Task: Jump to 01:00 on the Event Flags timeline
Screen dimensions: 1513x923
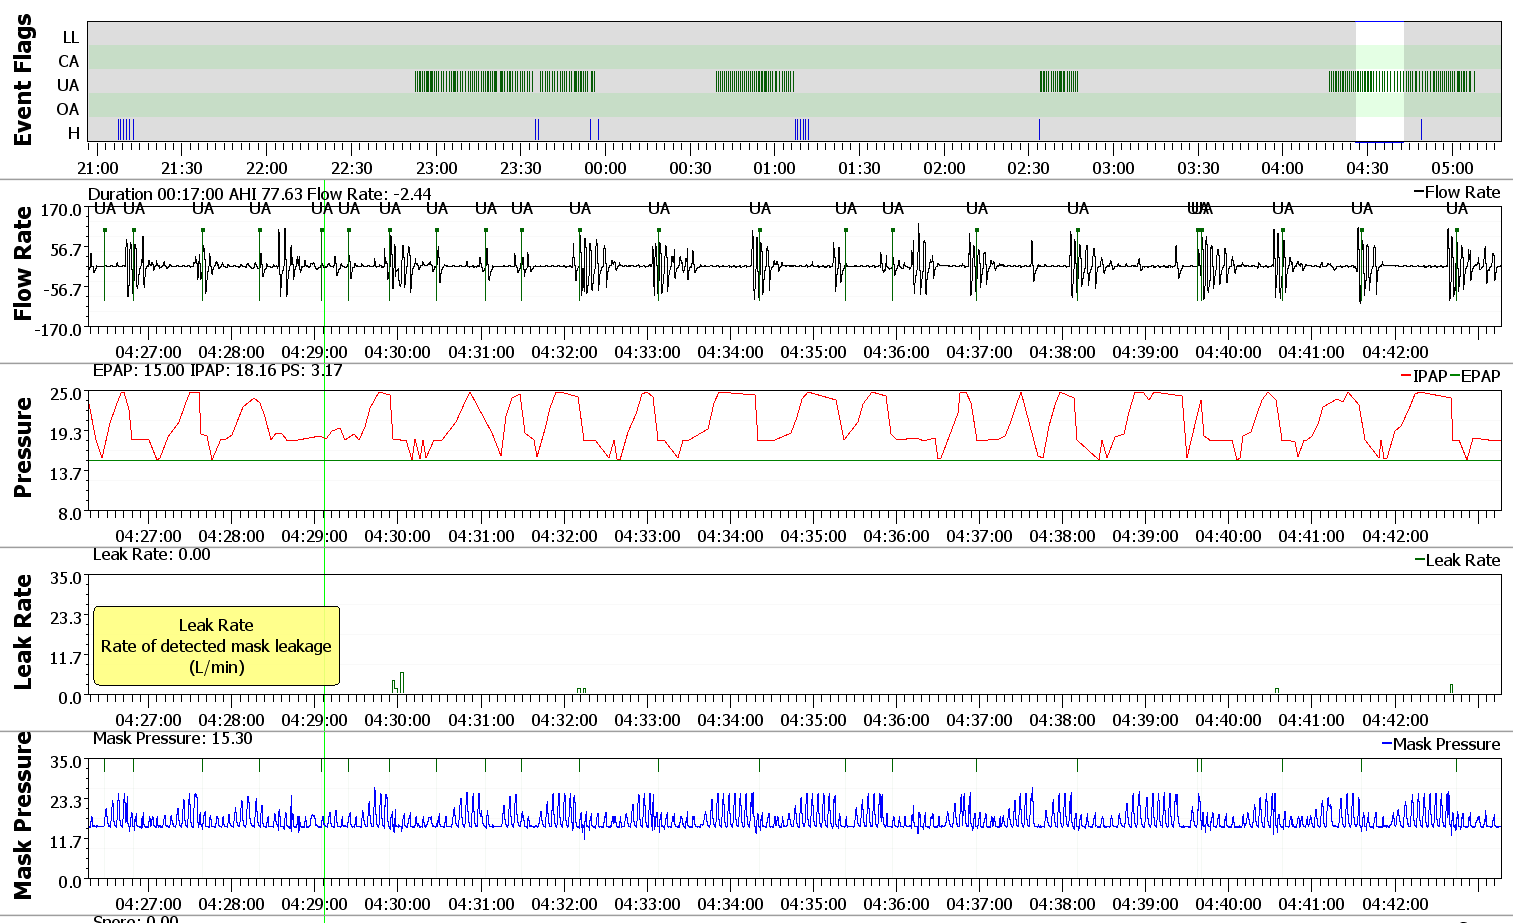Action: pyautogui.click(x=775, y=168)
